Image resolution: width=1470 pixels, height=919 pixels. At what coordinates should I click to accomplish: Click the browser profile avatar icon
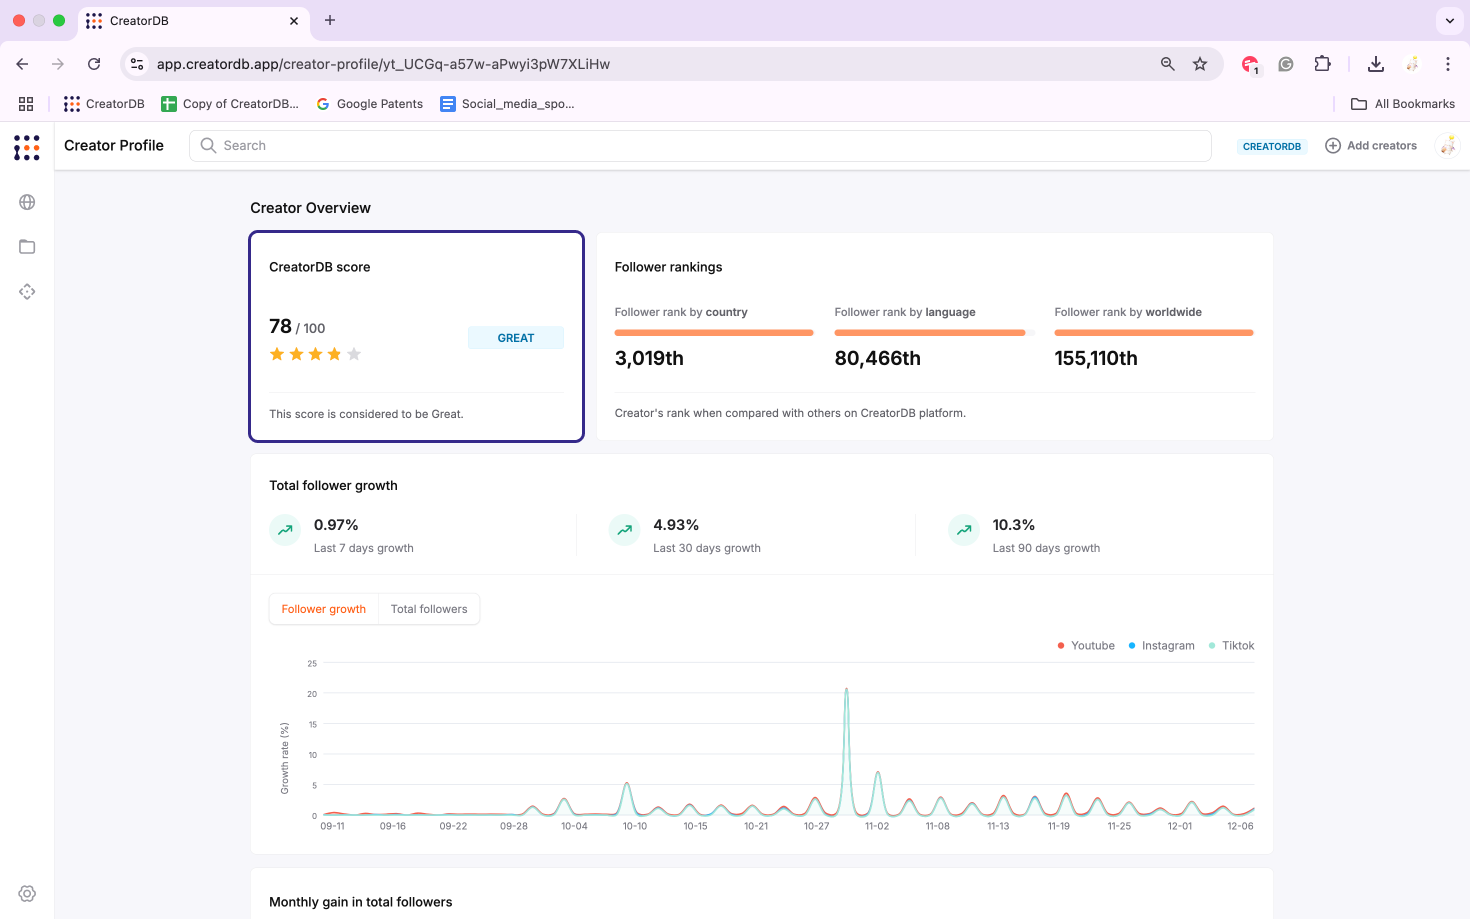1412,64
